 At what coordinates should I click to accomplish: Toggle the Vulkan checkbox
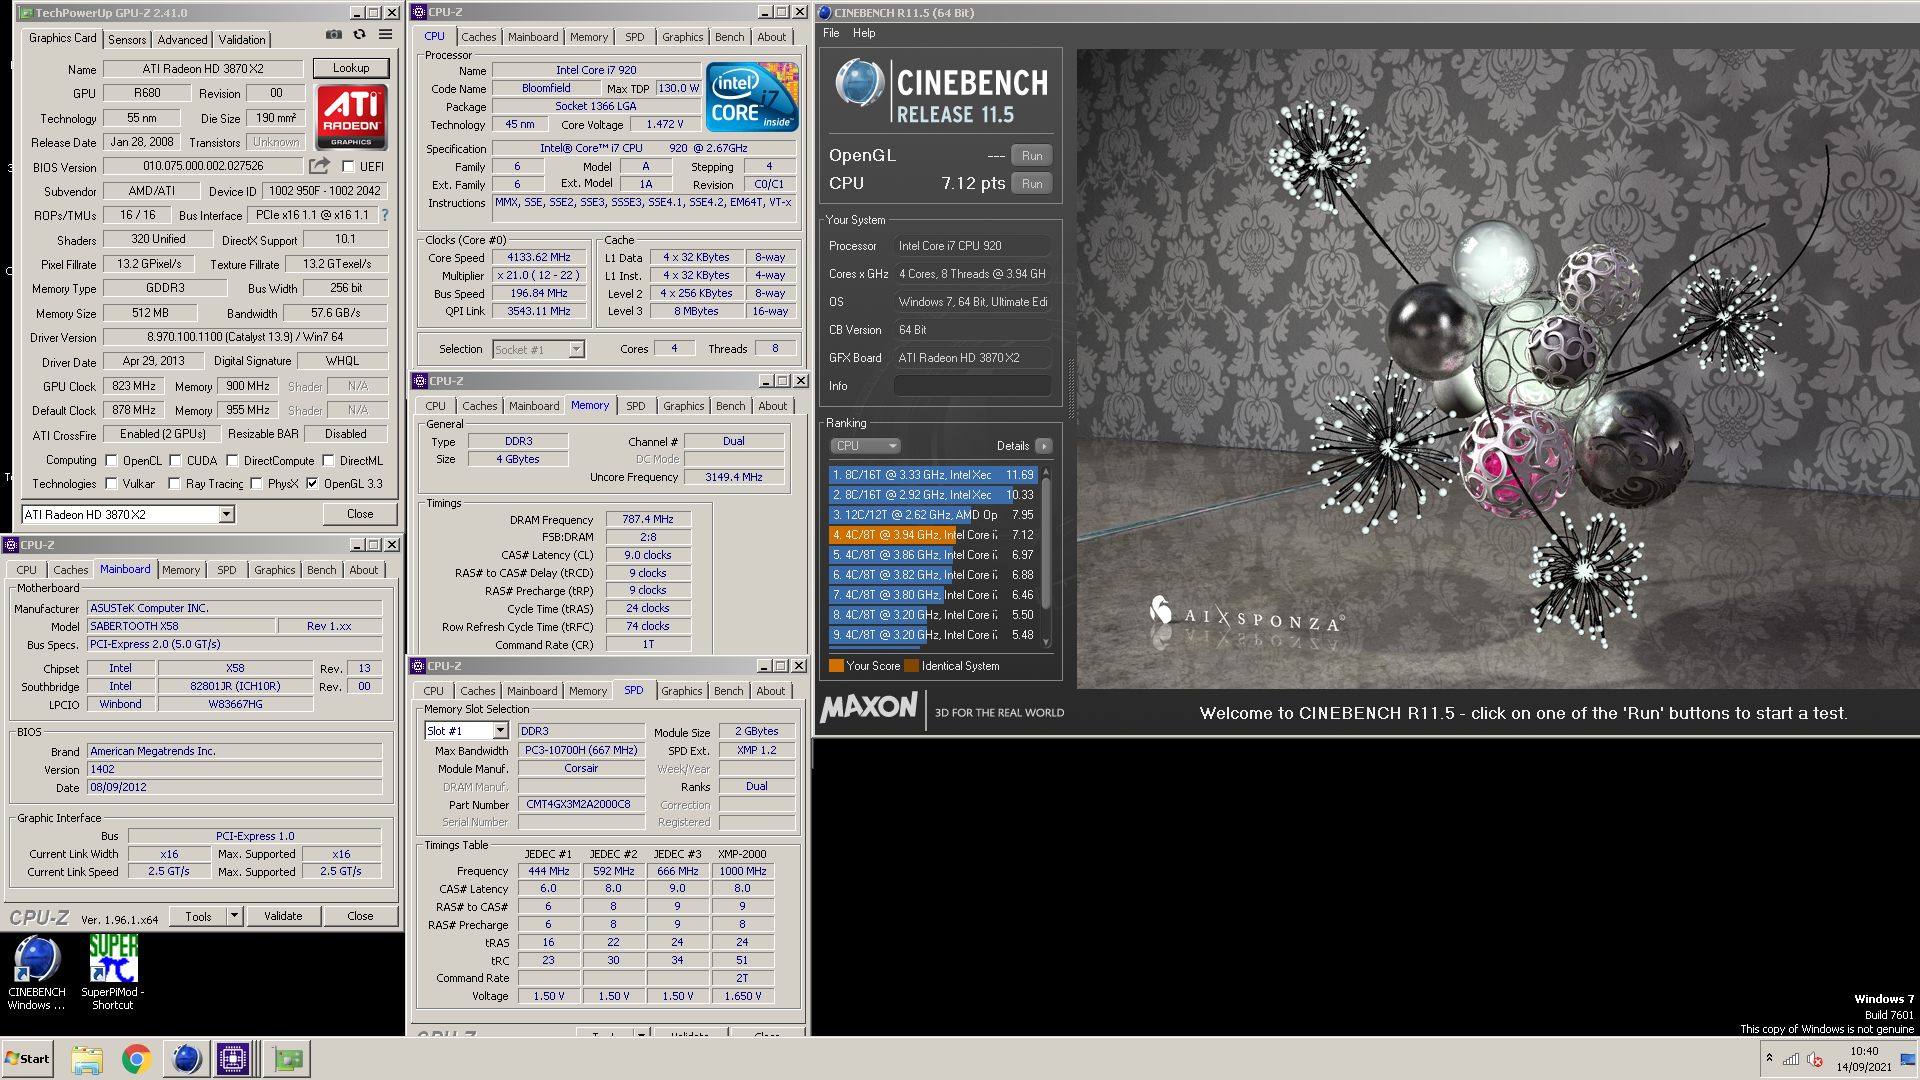tap(111, 484)
